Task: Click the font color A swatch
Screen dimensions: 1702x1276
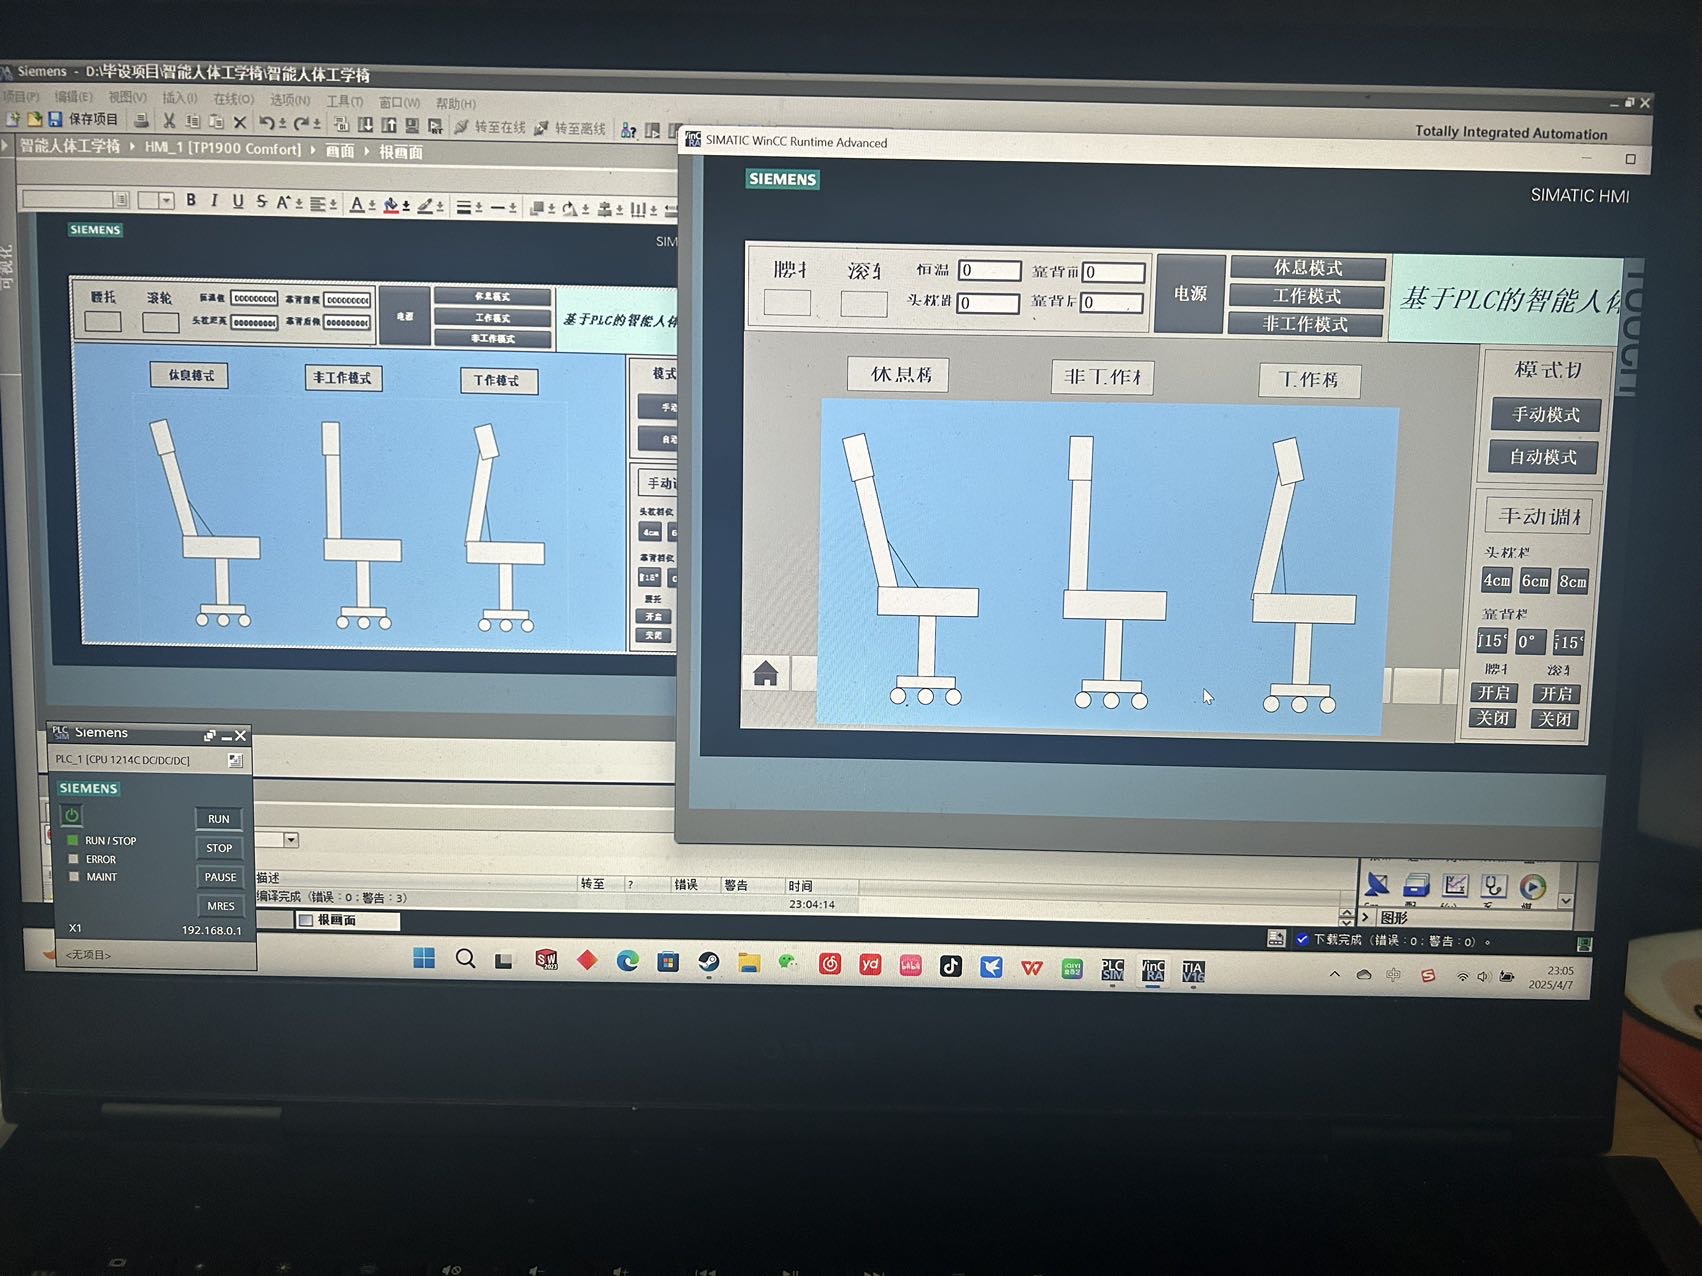Action: click(357, 204)
